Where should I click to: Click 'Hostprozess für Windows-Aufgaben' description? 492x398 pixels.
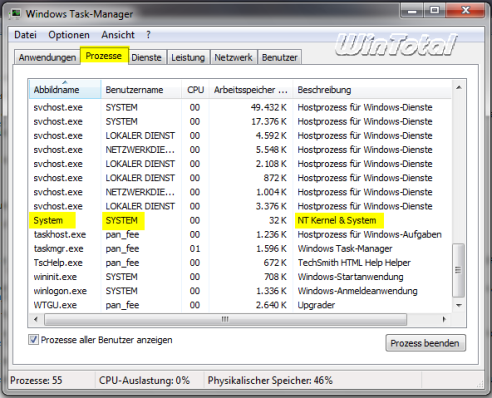coord(369,235)
